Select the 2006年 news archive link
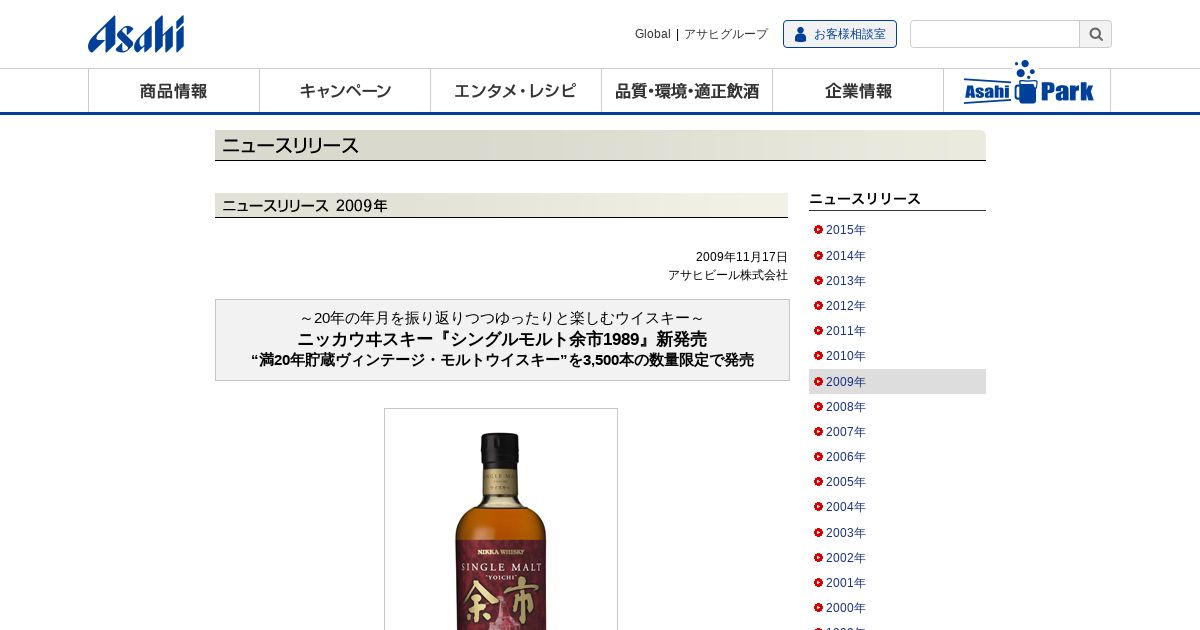 pyautogui.click(x=846, y=457)
